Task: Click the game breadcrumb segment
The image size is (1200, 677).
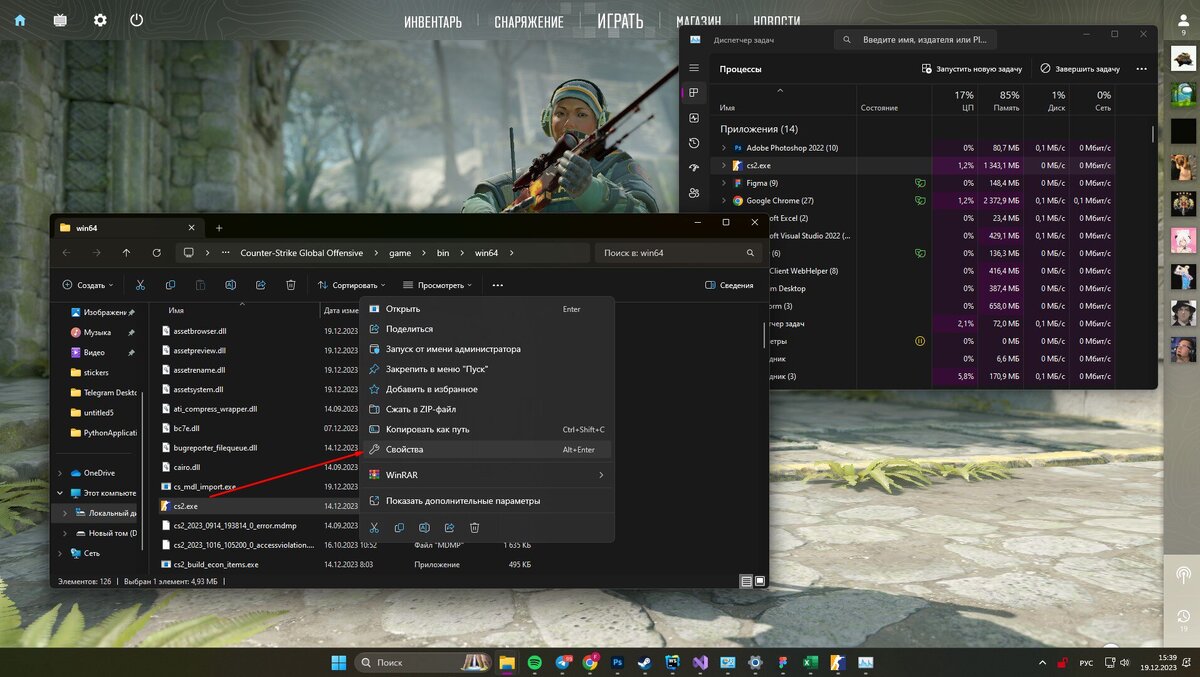Action: (x=400, y=253)
